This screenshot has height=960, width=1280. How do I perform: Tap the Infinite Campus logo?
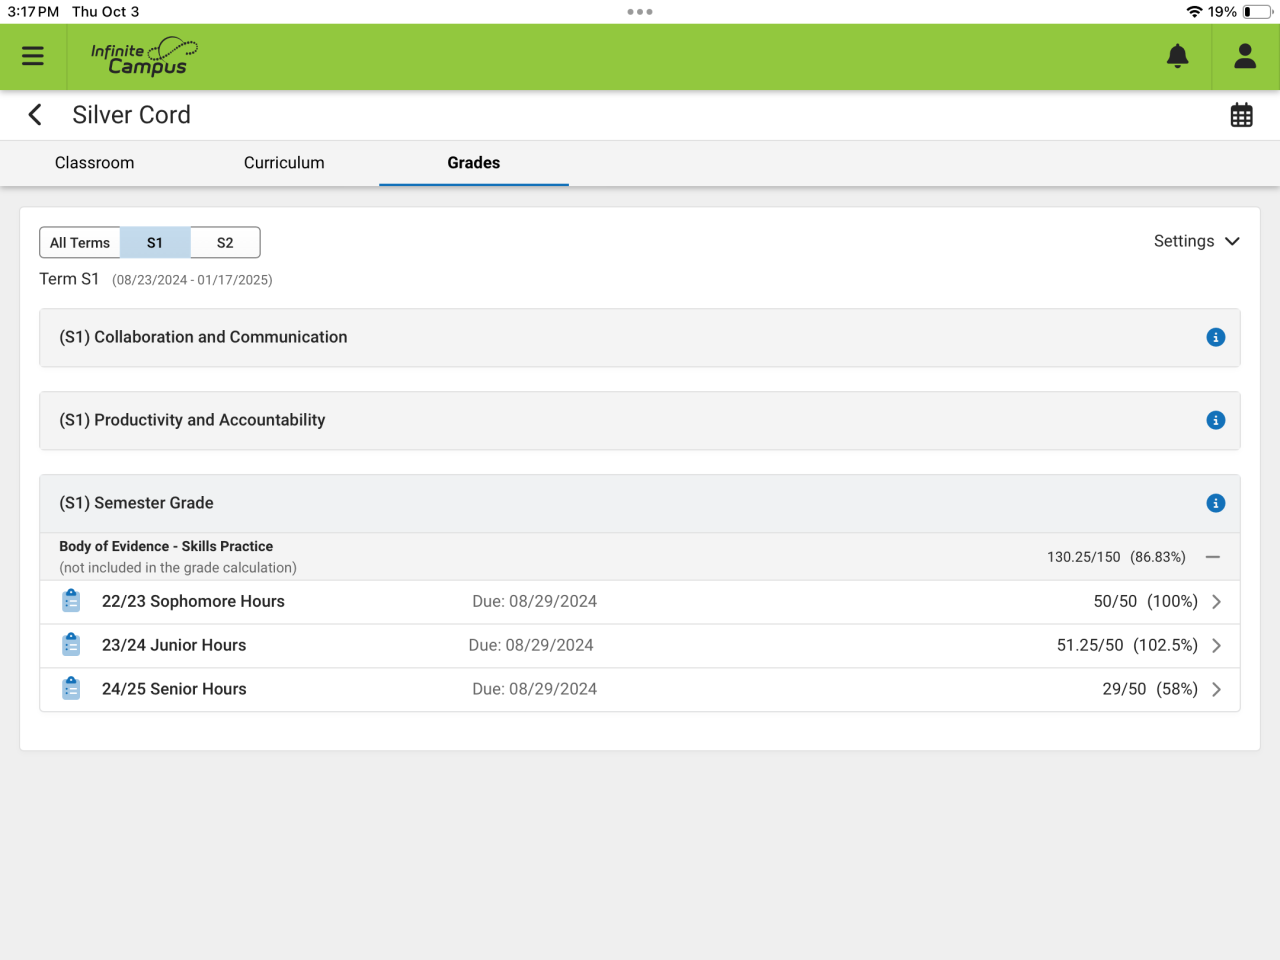tap(144, 57)
